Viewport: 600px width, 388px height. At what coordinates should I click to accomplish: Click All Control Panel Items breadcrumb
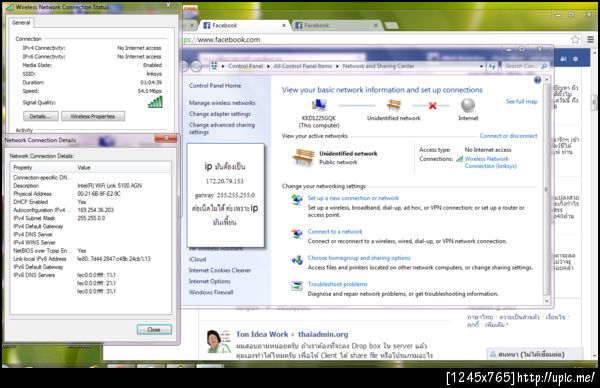pyautogui.click(x=303, y=66)
